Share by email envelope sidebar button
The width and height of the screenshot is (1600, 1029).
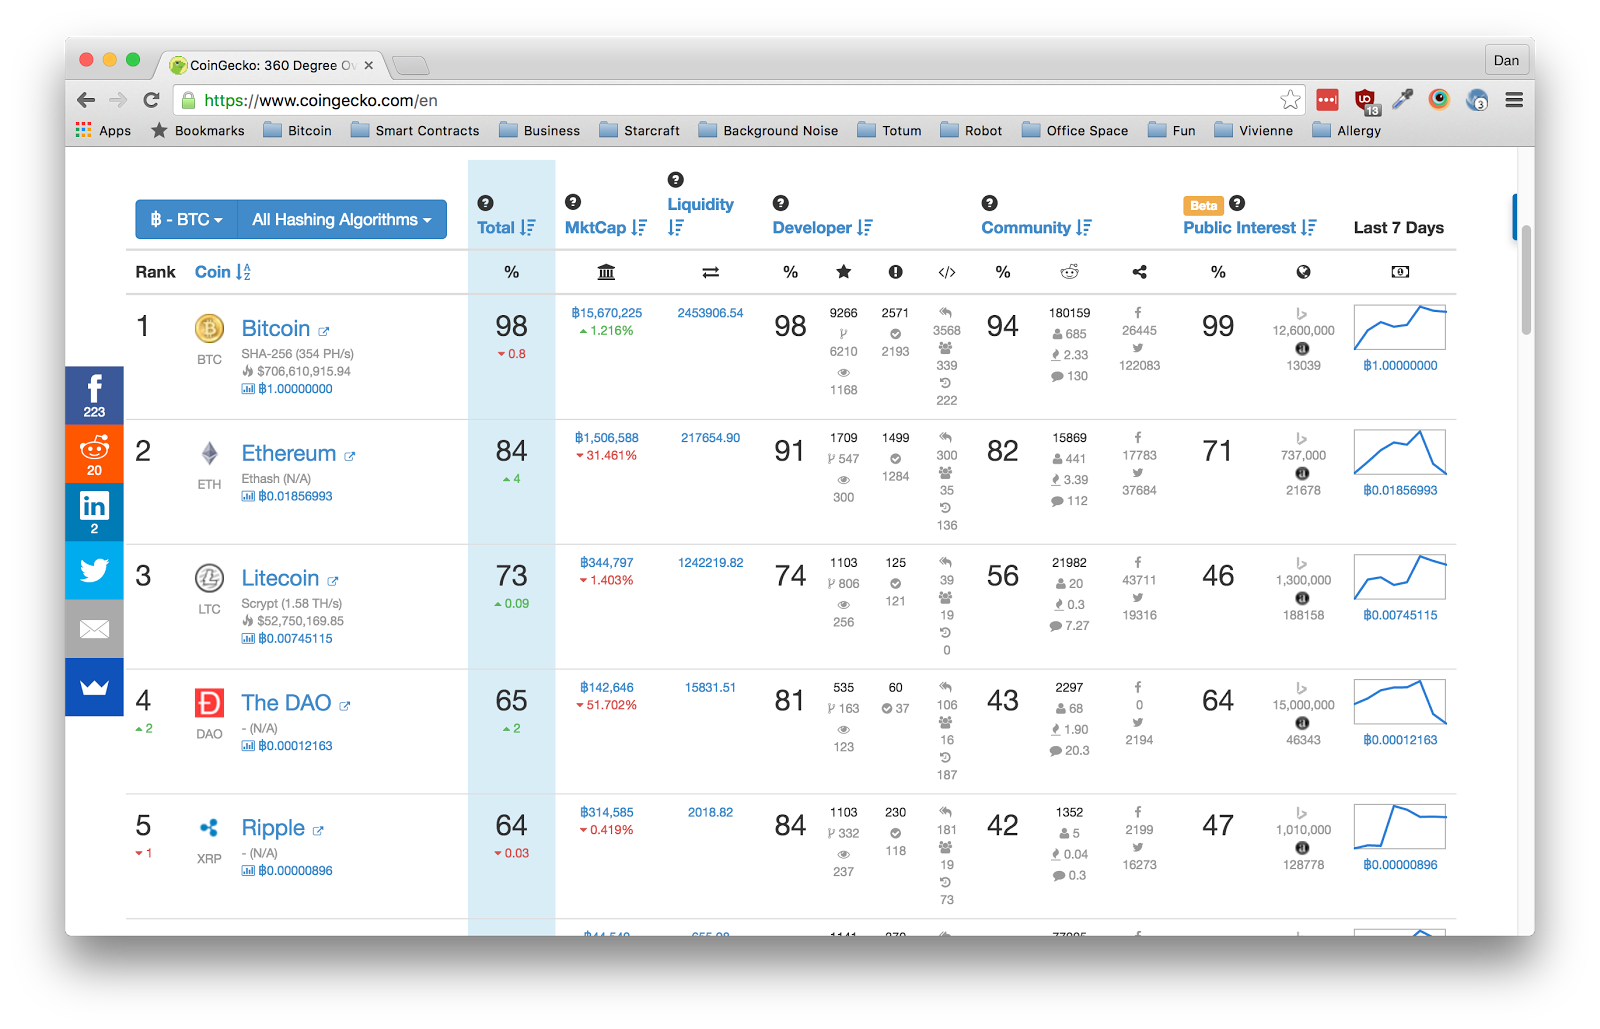click(94, 629)
